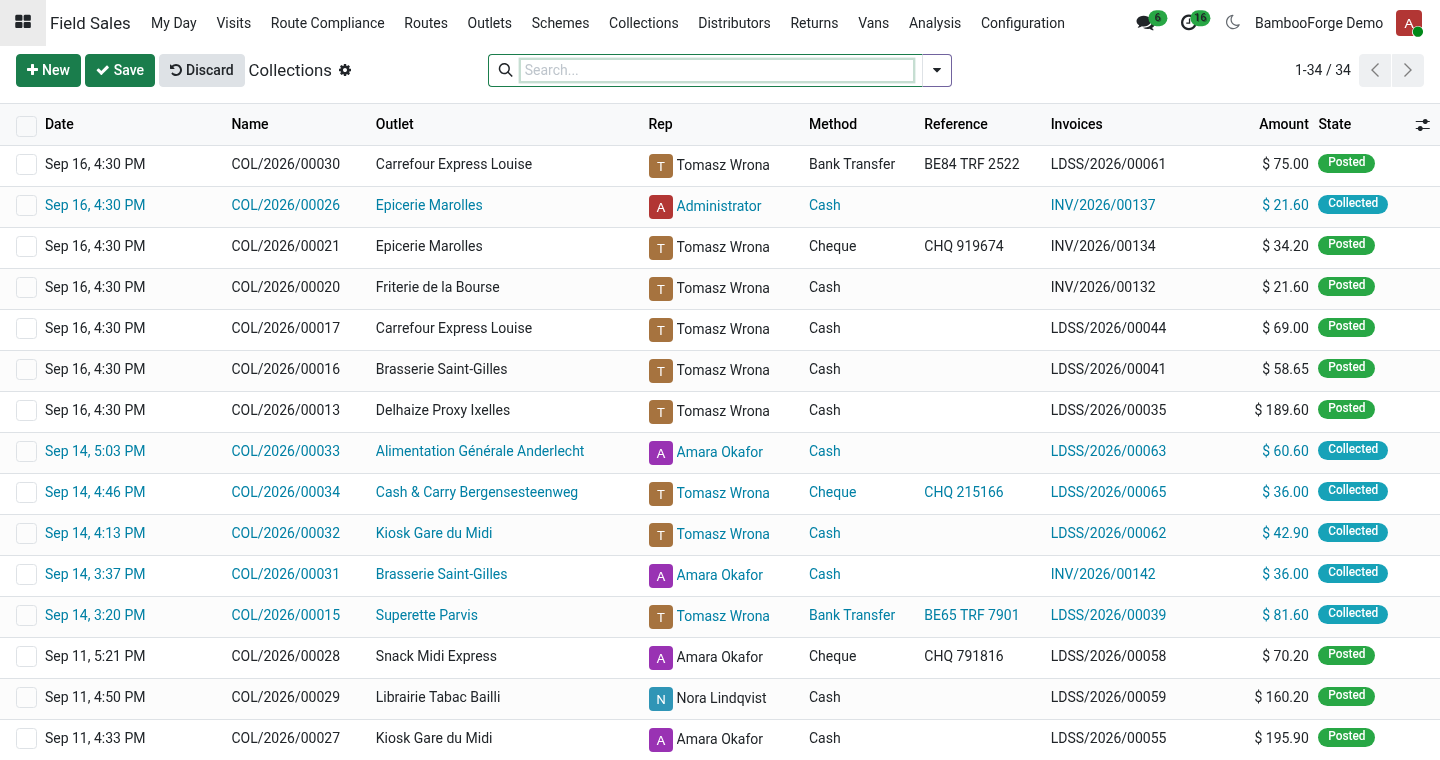Click the Discard button

coord(202,70)
